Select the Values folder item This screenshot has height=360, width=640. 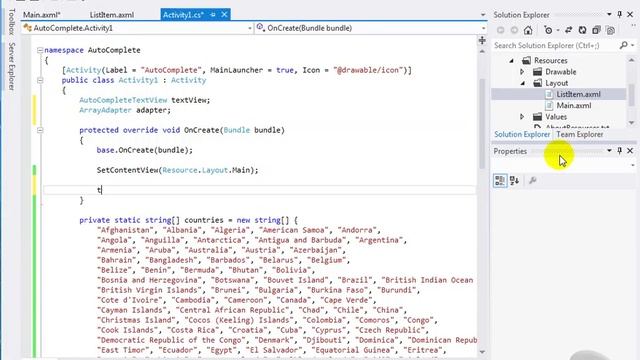[x=556, y=117]
